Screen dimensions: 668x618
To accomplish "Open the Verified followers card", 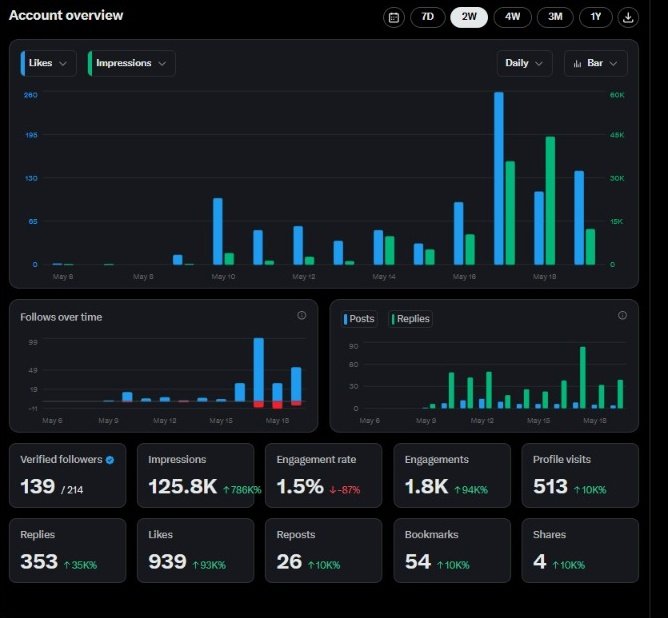I will [67, 475].
